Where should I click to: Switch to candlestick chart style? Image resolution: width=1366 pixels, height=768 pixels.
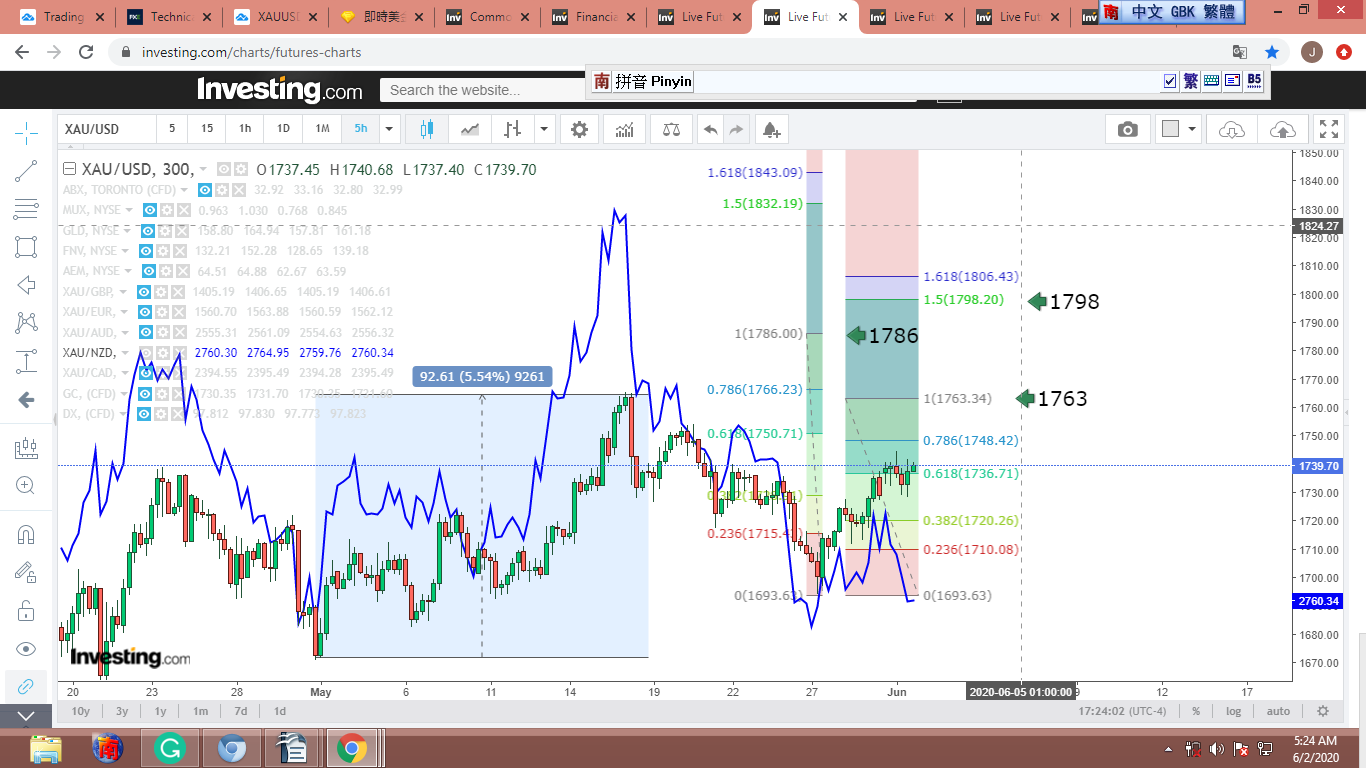pyautogui.click(x=429, y=129)
